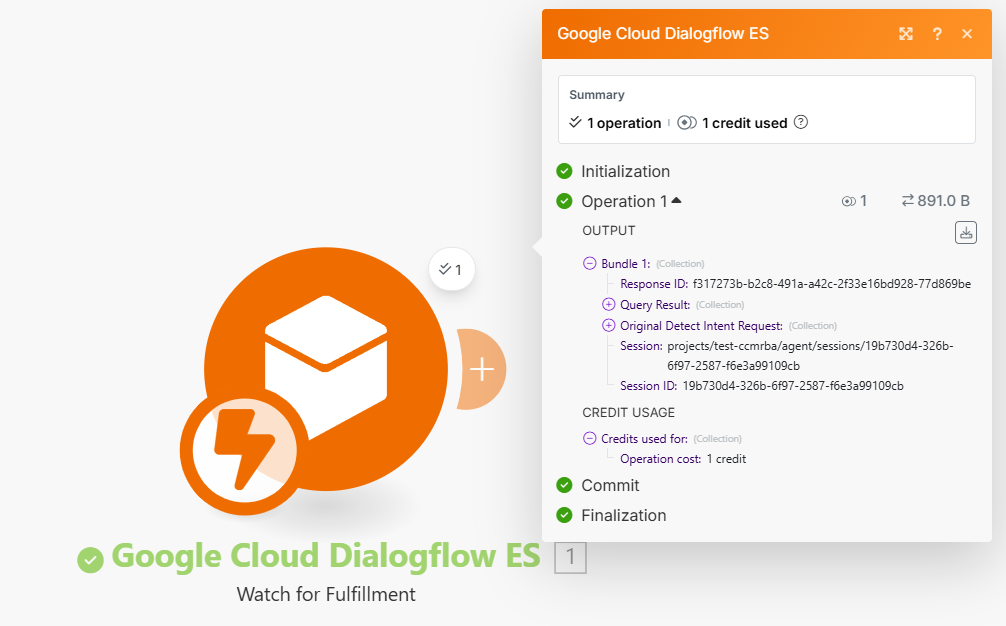Screen dimensions: 1006x626
Task: Select the Finalization step
Action: 623,515
